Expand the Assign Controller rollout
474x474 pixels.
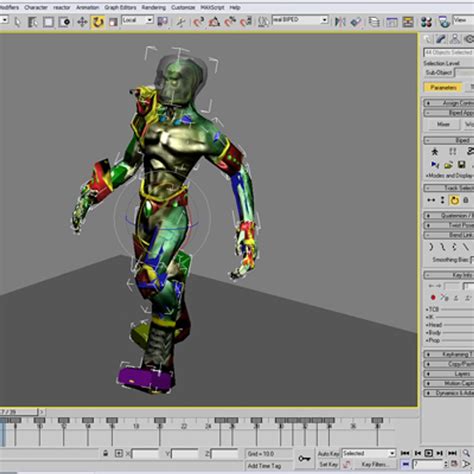tap(449, 103)
